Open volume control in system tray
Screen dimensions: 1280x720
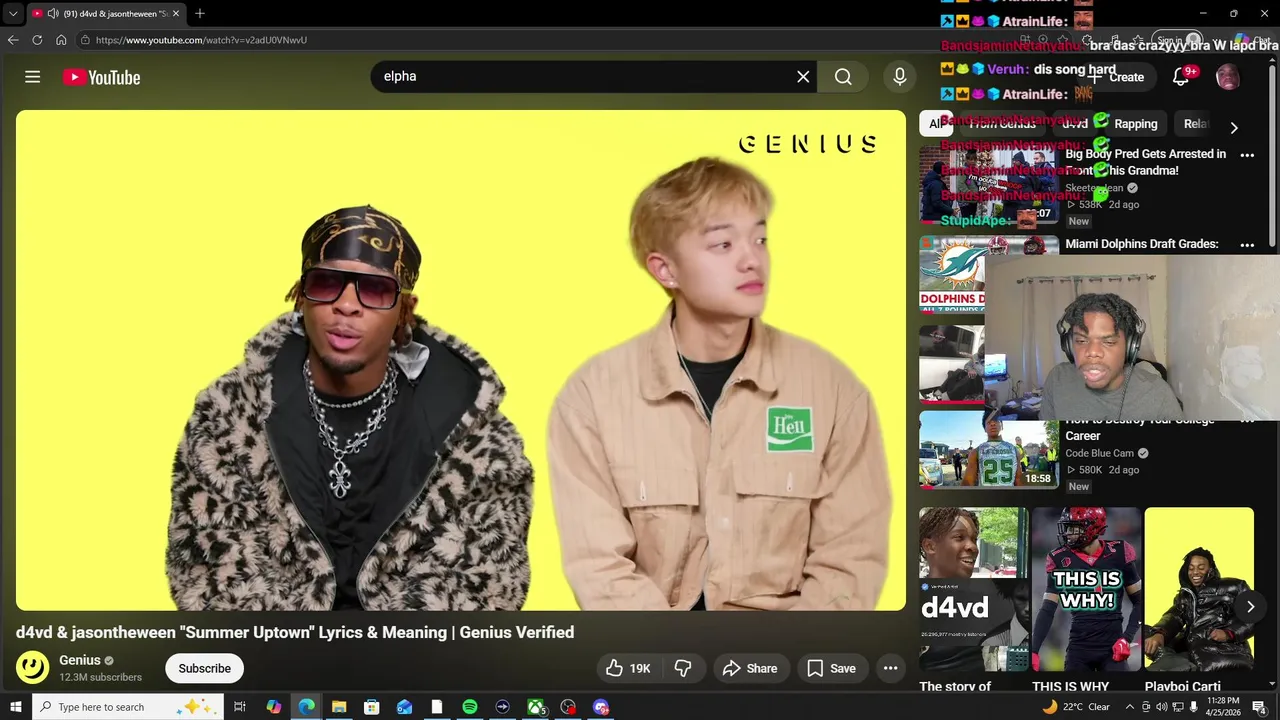tap(1162, 707)
